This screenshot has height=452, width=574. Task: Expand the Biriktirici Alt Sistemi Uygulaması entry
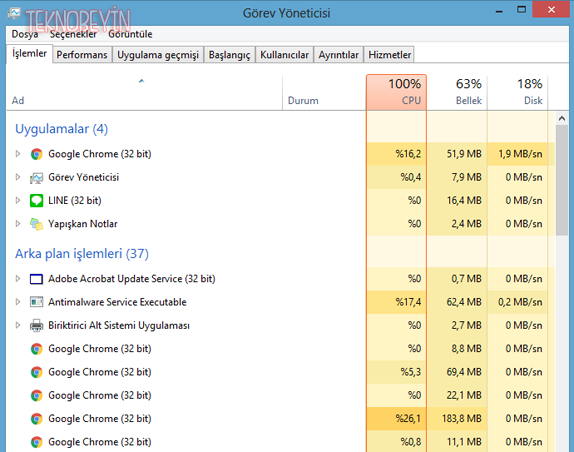tap(18, 325)
